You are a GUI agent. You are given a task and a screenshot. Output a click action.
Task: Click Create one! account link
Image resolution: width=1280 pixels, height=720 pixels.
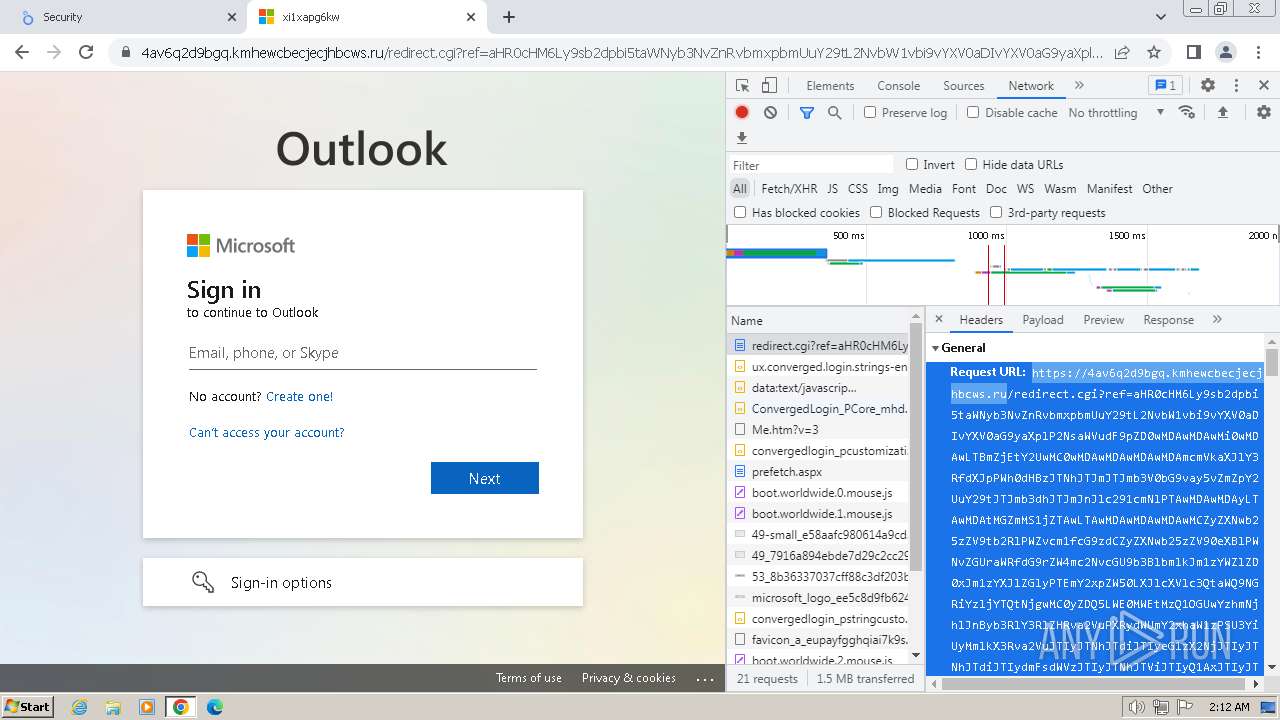click(x=300, y=397)
